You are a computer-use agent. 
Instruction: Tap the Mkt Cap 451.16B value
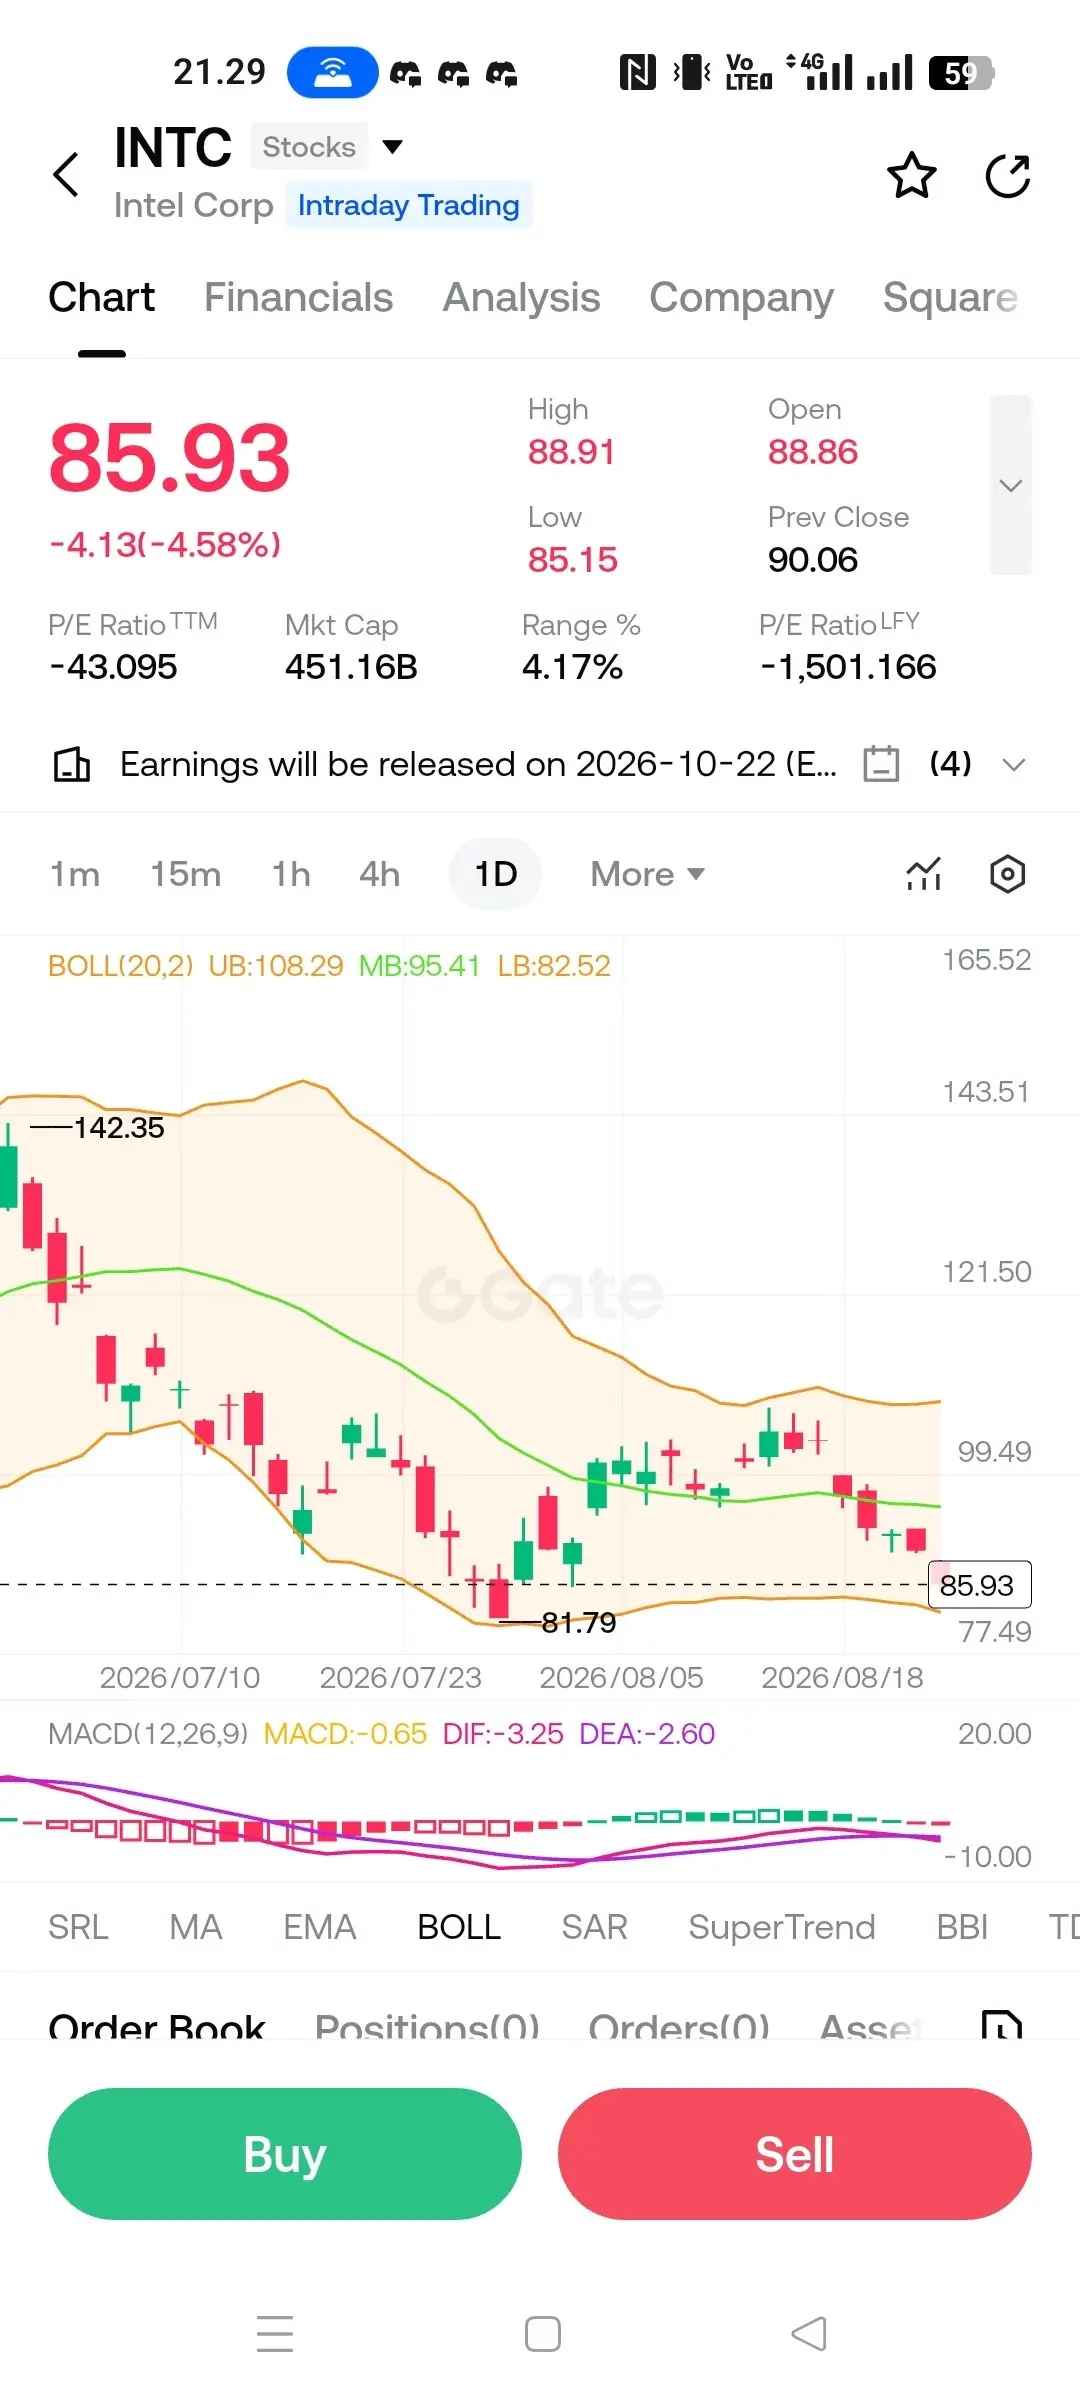coord(351,666)
